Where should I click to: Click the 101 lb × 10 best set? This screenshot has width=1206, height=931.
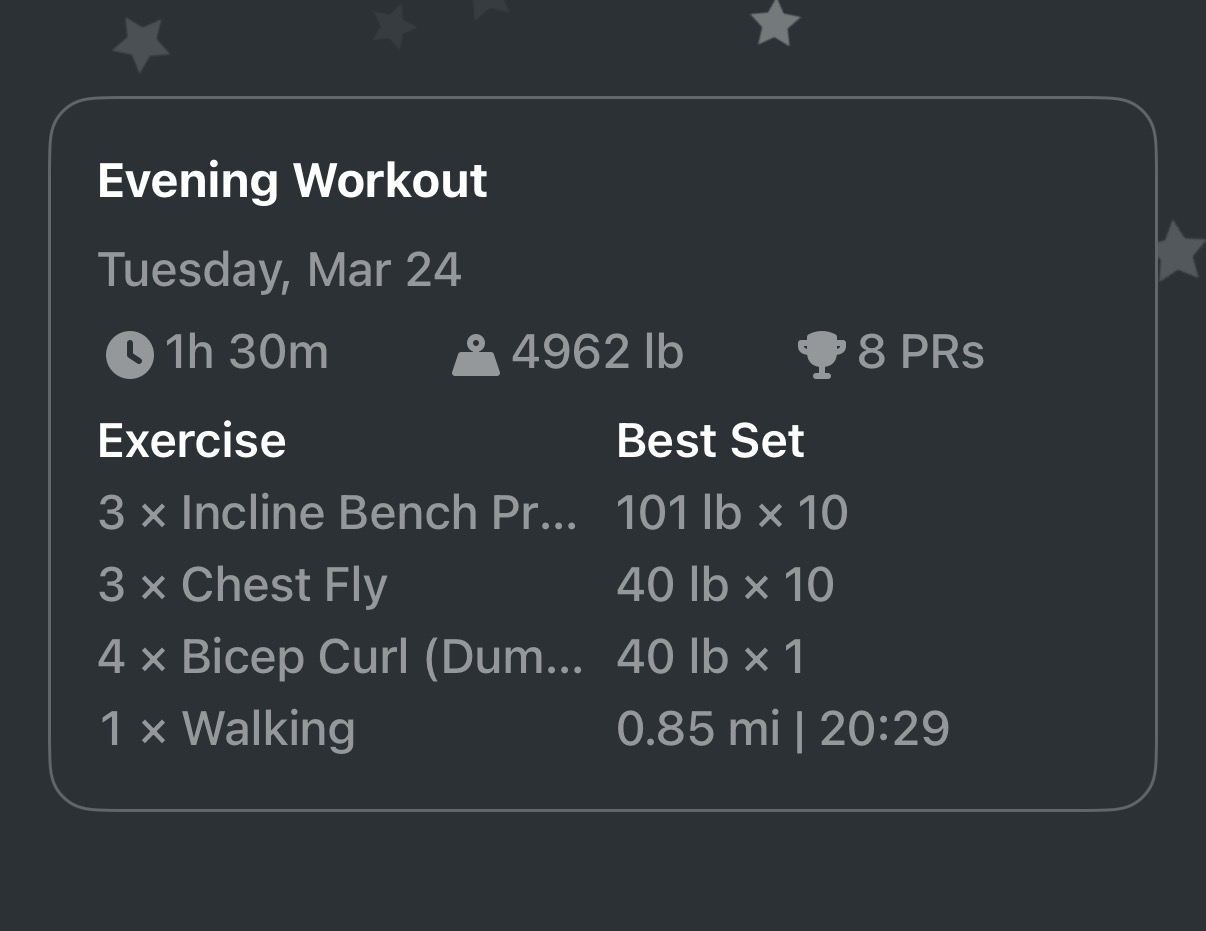pyautogui.click(x=732, y=512)
